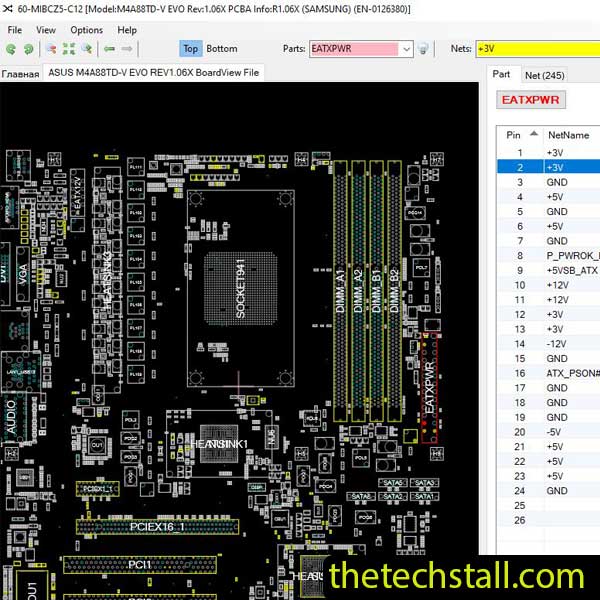The image size is (600, 600).
Task: Click SOCKET941 CPU socket on board
Action: tap(241, 289)
